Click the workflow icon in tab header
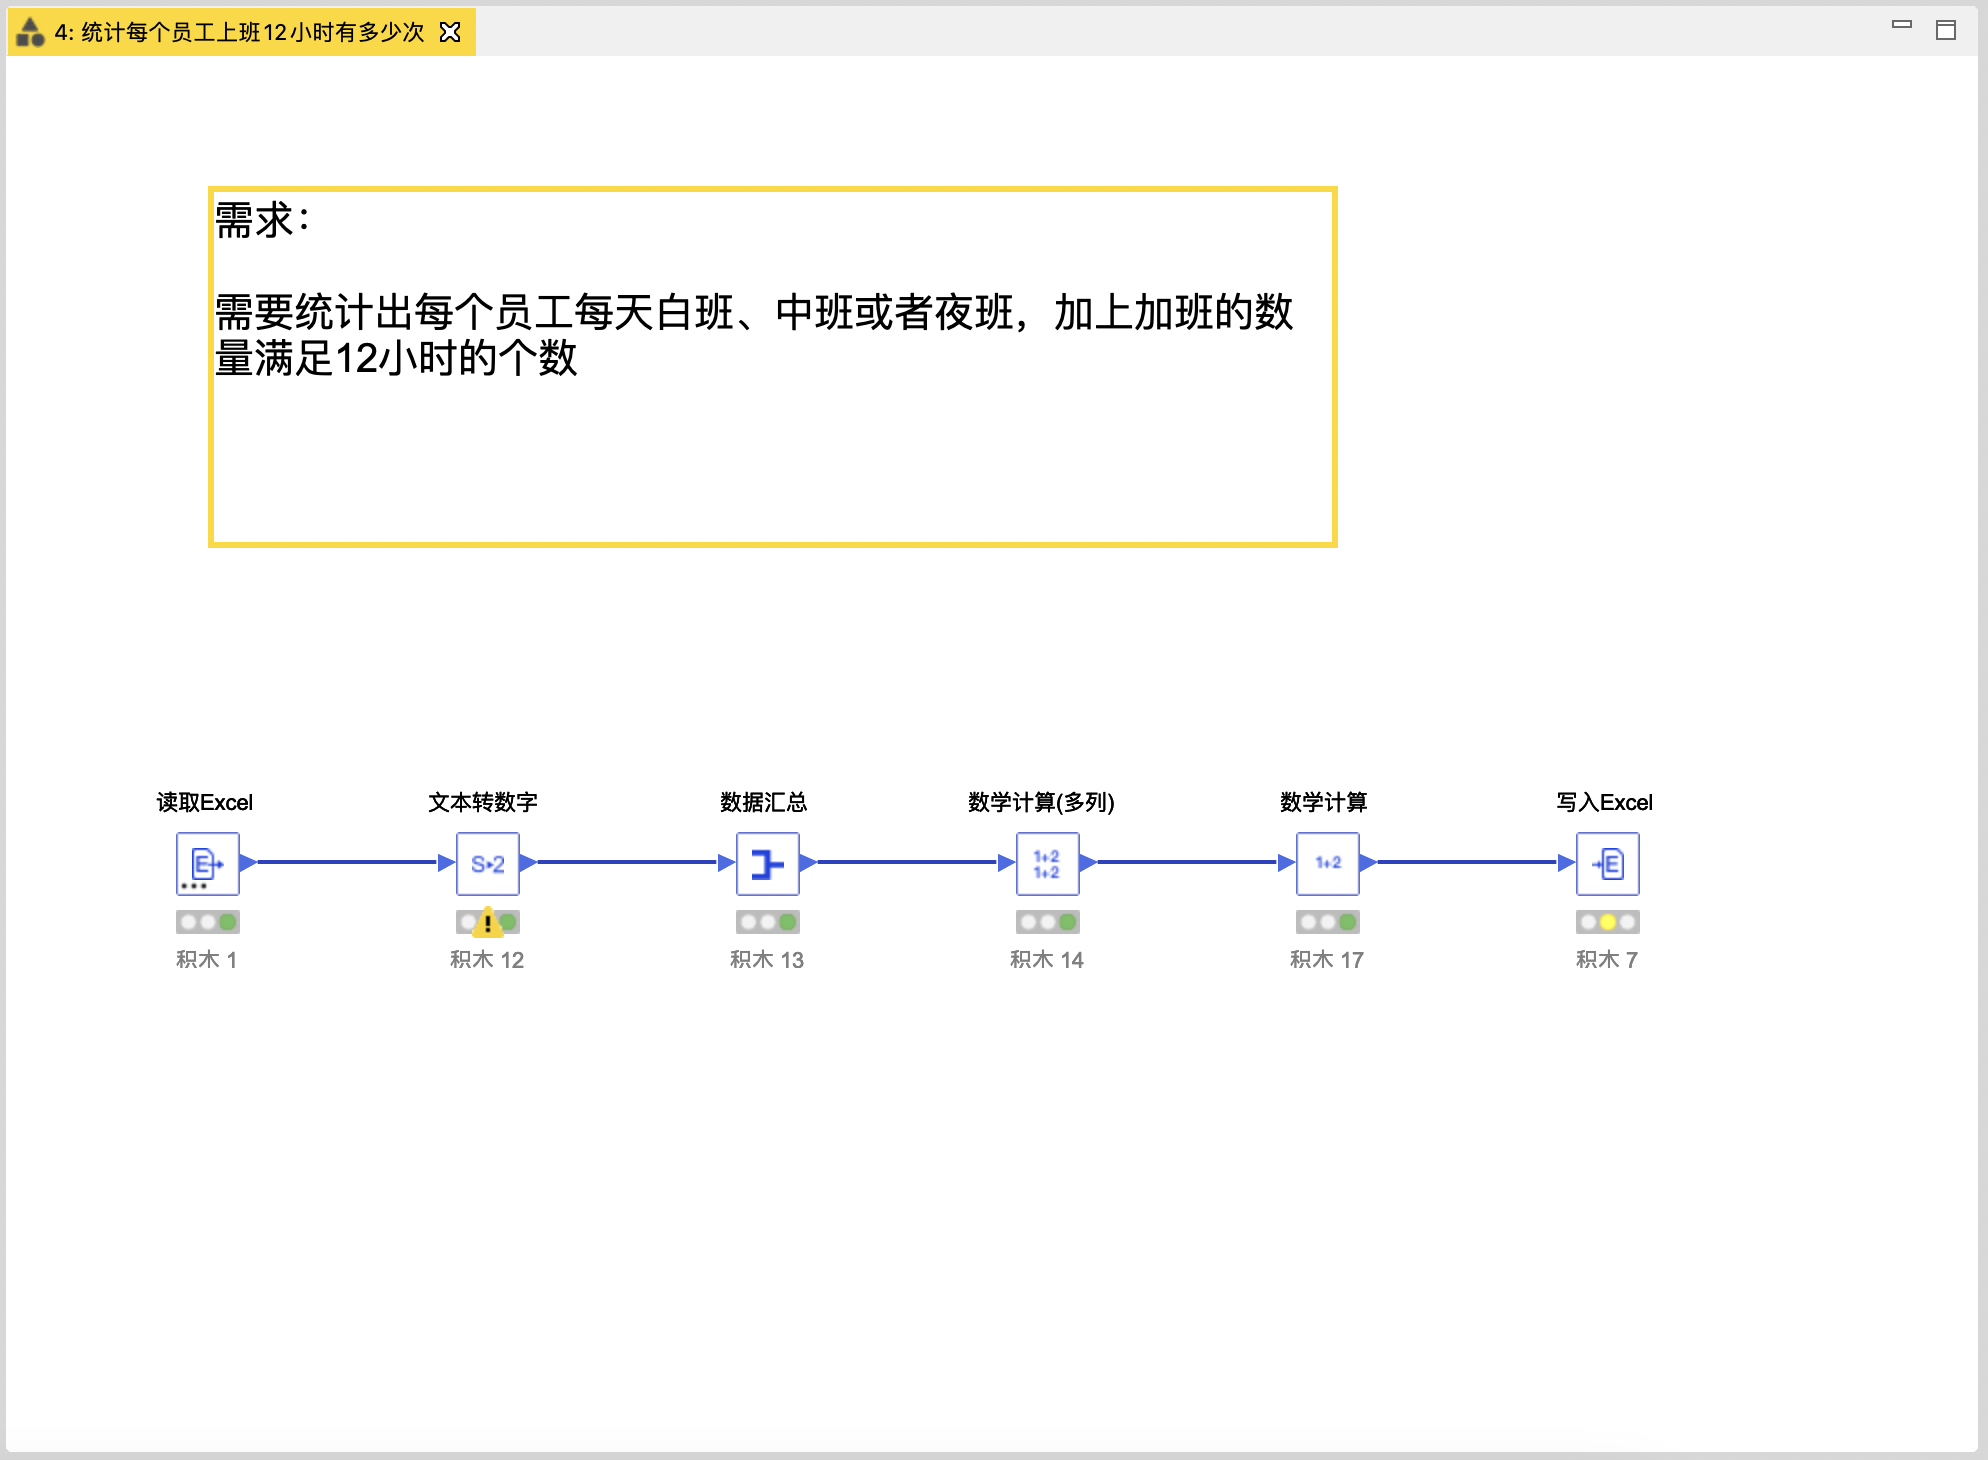 pyautogui.click(x=31, y=32)
